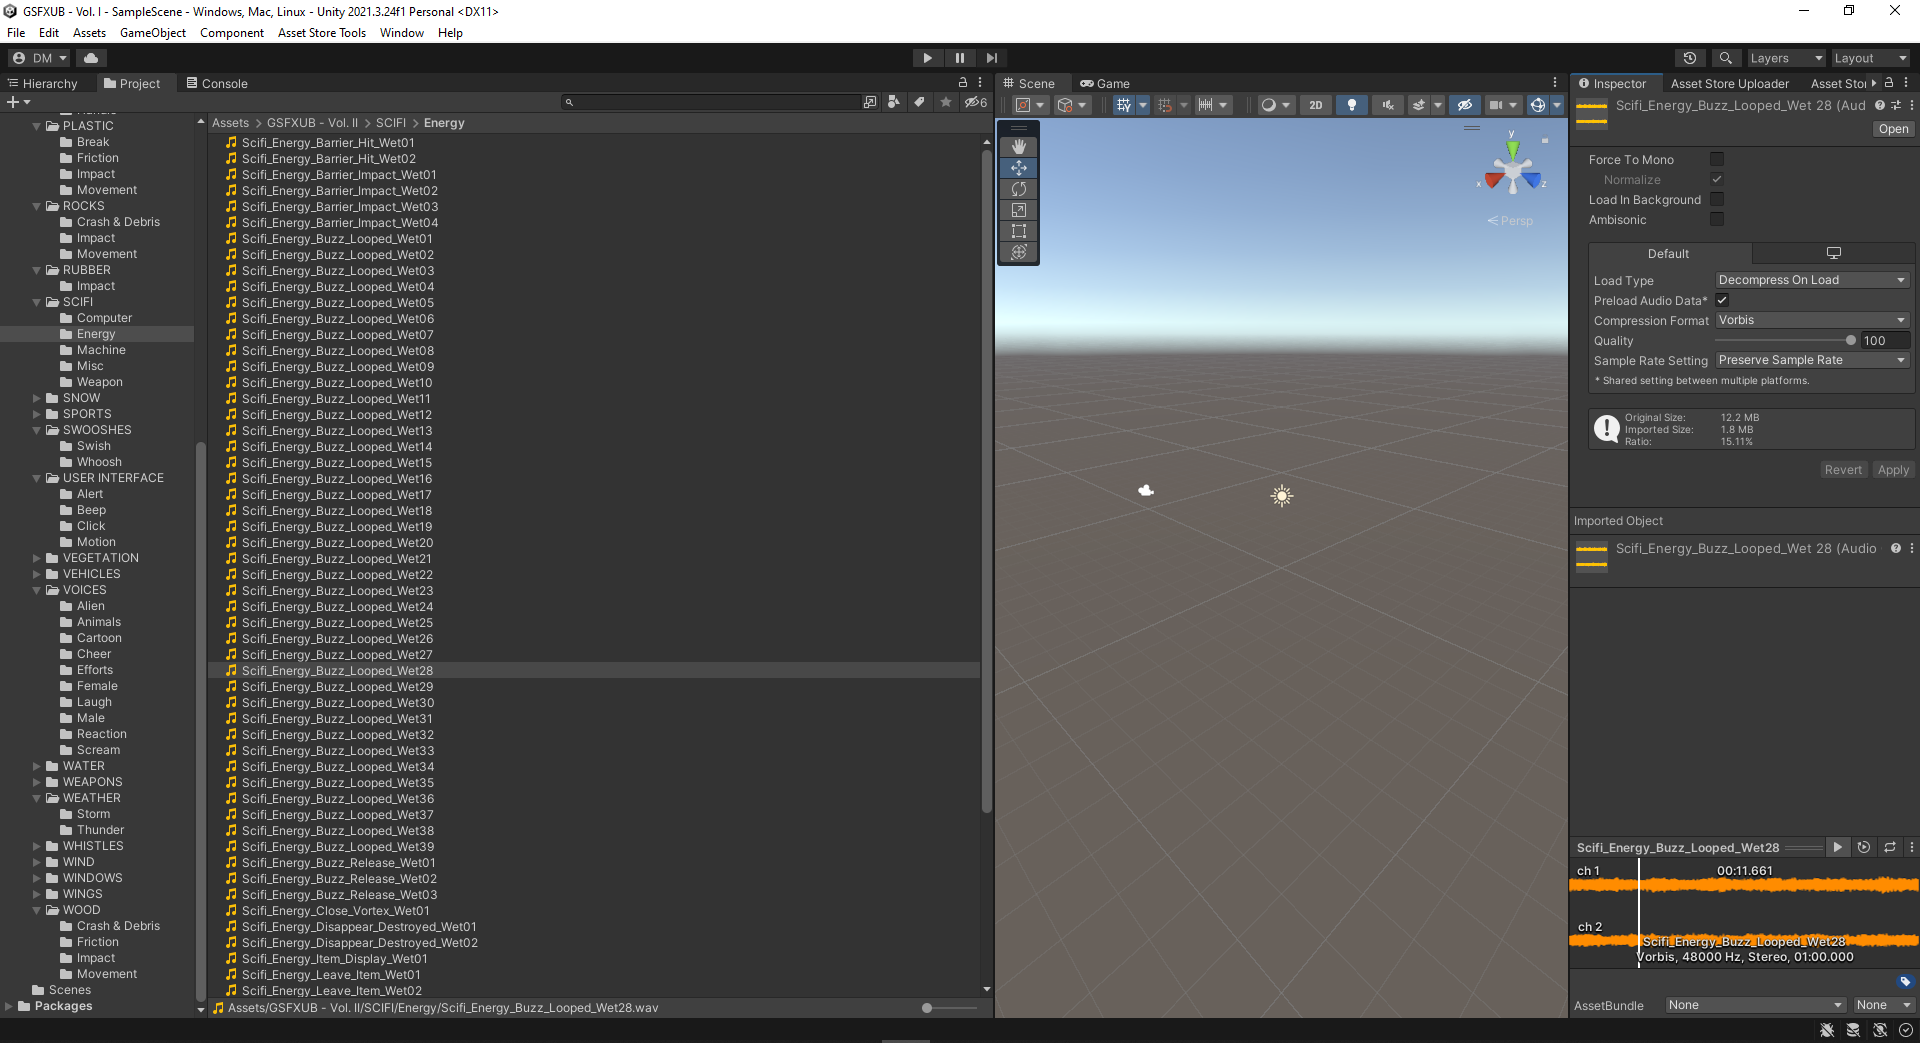Toggle scene visibility hidden objects eye
Image resolution: width=1920 pixels, height=1043 pixels.
[x=1465, y=105]
